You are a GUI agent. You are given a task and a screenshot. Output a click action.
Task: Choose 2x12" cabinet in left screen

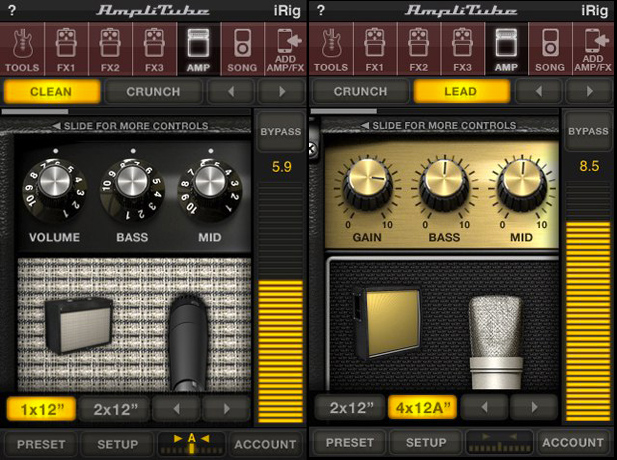click(115, 409)
